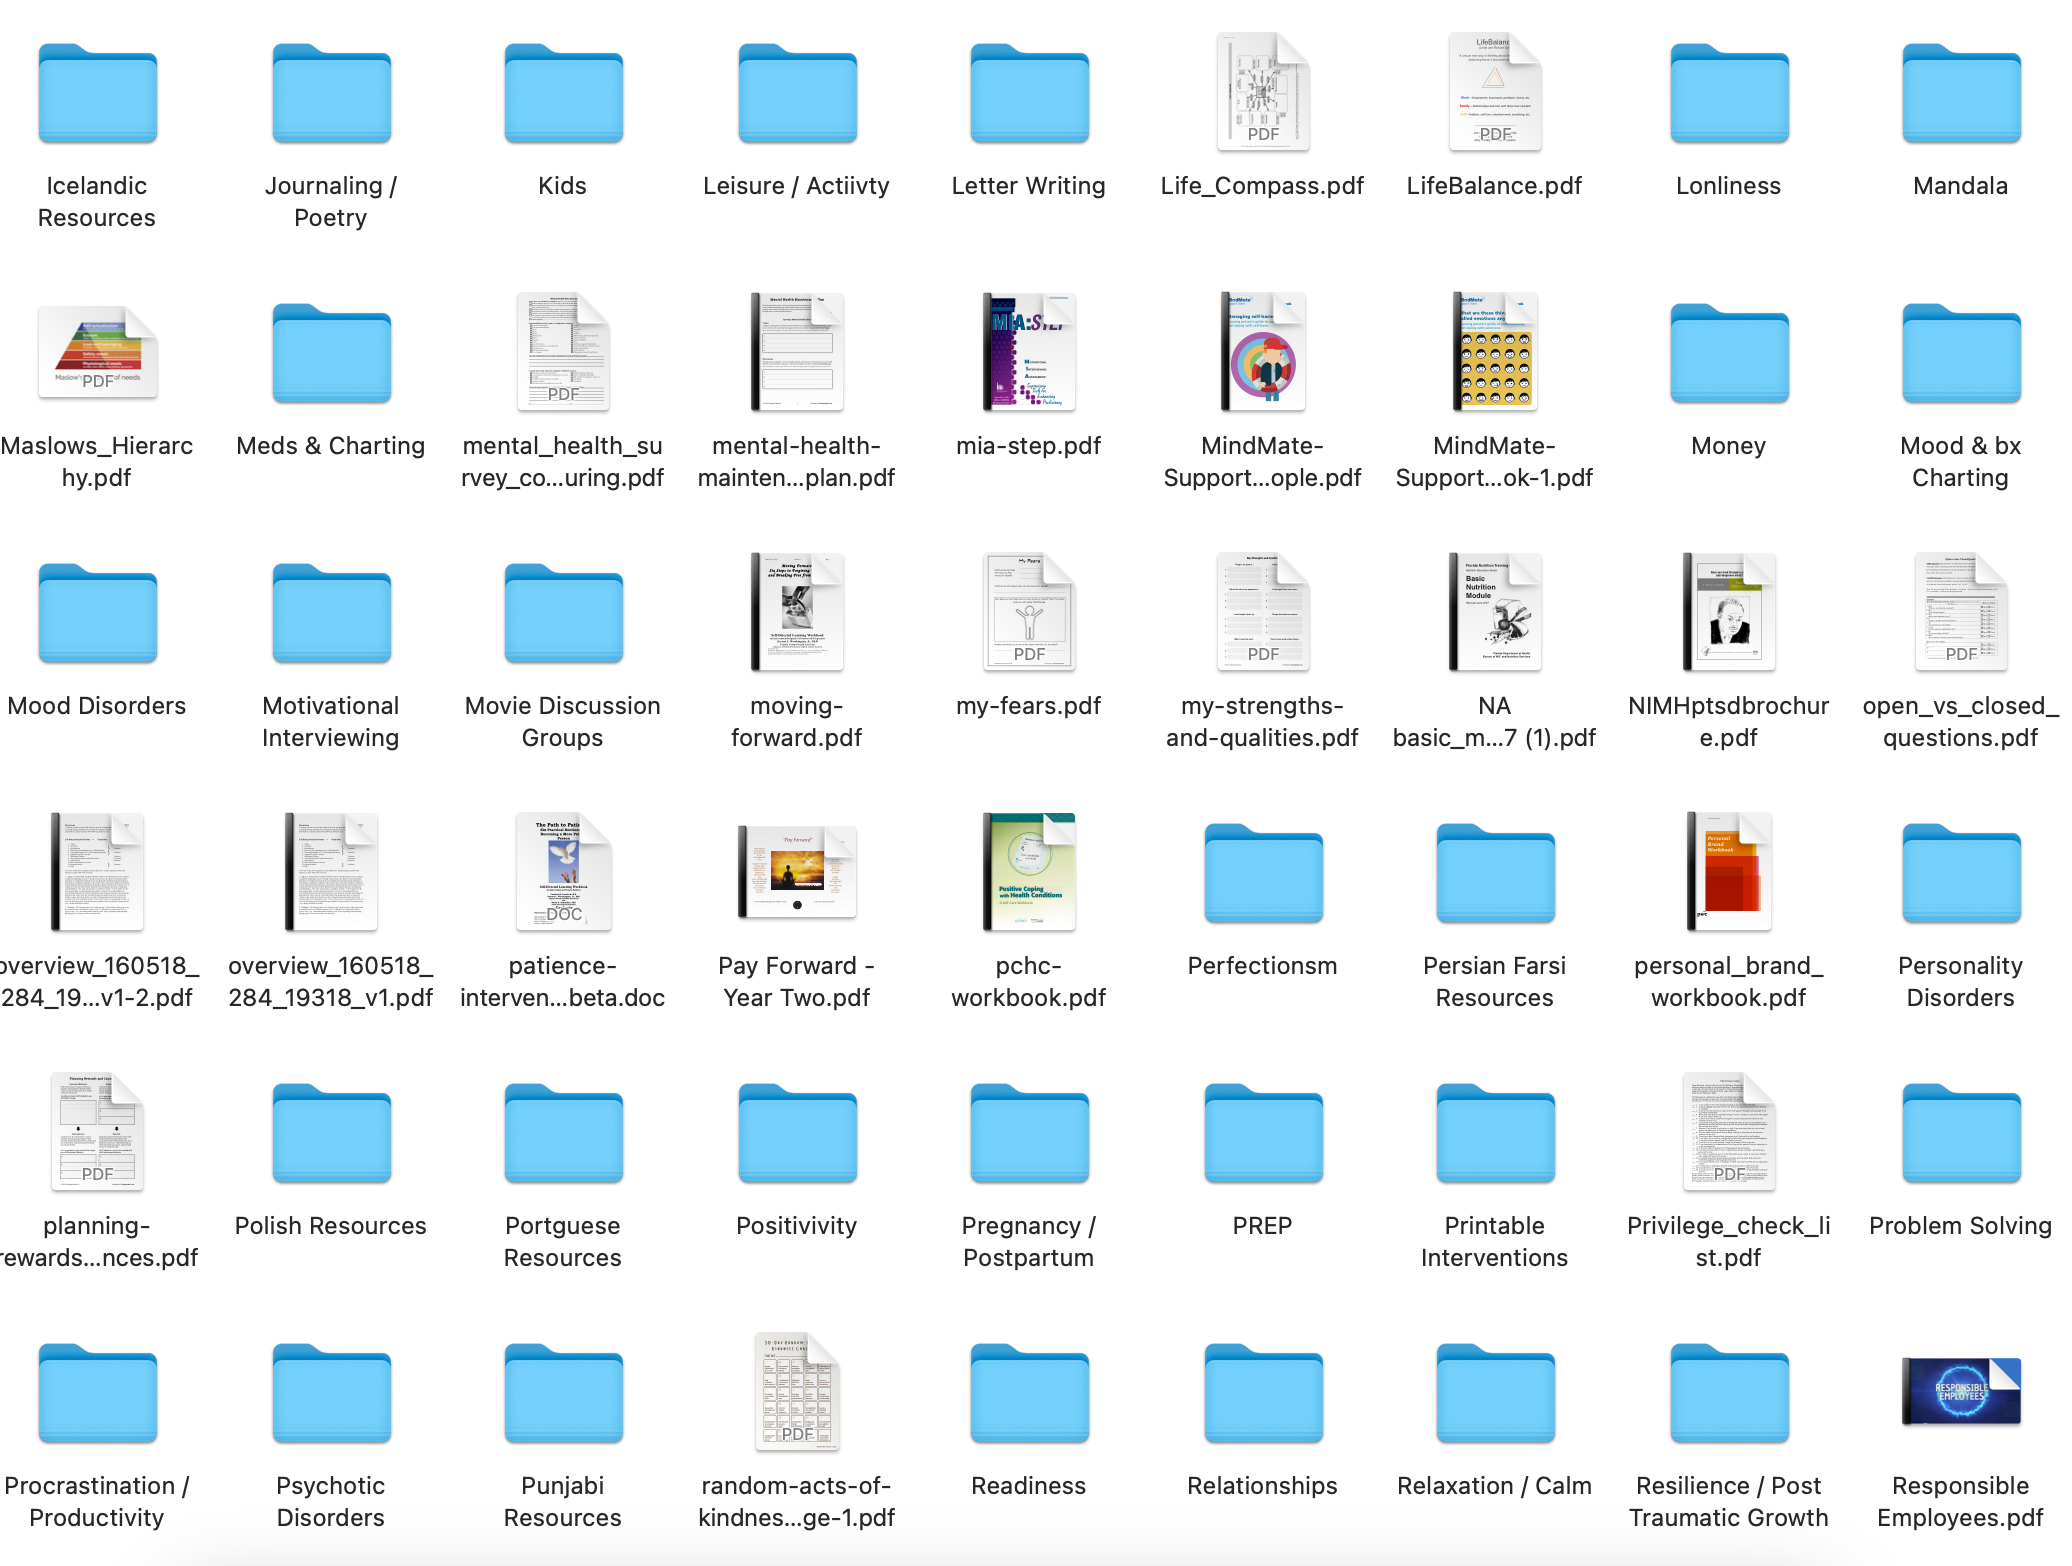2072x1566 pixels.
Task: Click the Money folder
Action: coord(1728,354)
